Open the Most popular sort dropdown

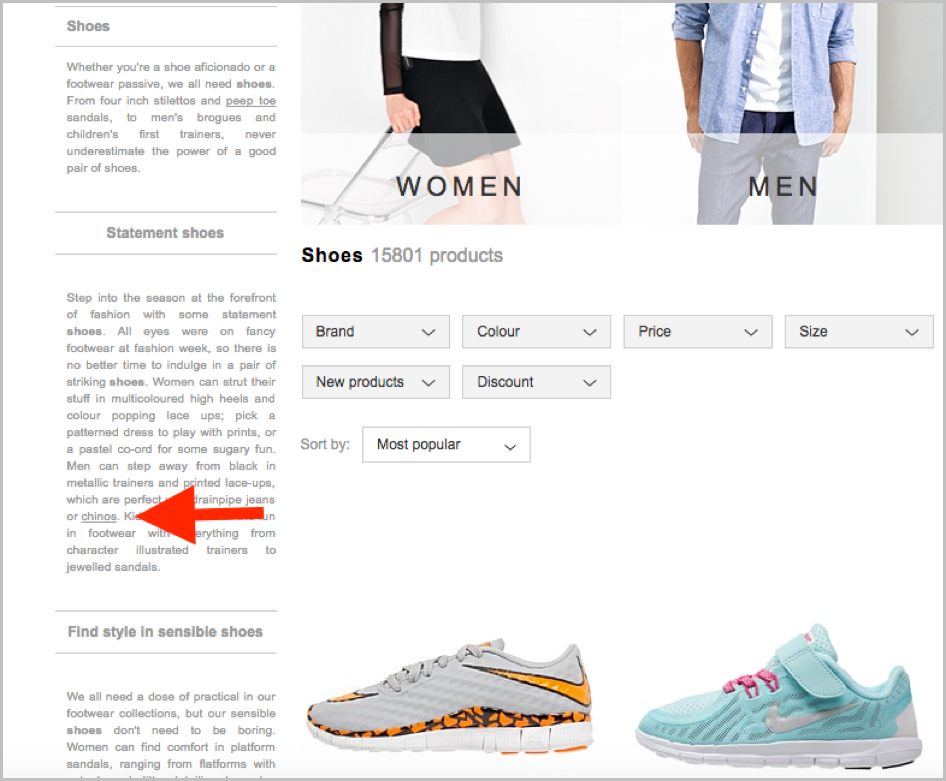pos(446,444)
